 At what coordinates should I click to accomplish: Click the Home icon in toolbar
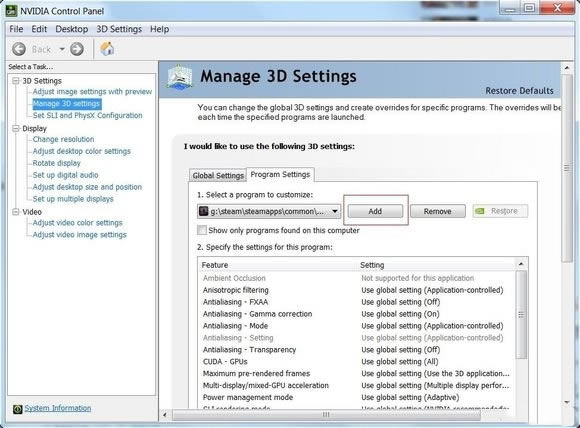click(x=107, y=49)
